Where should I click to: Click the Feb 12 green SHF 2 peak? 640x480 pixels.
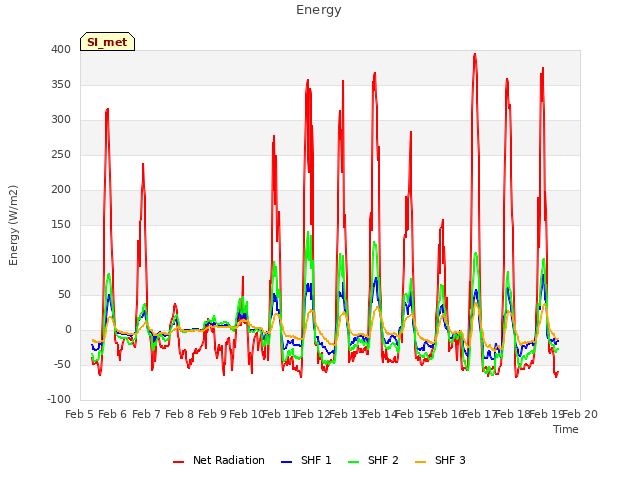click(308, 233)
